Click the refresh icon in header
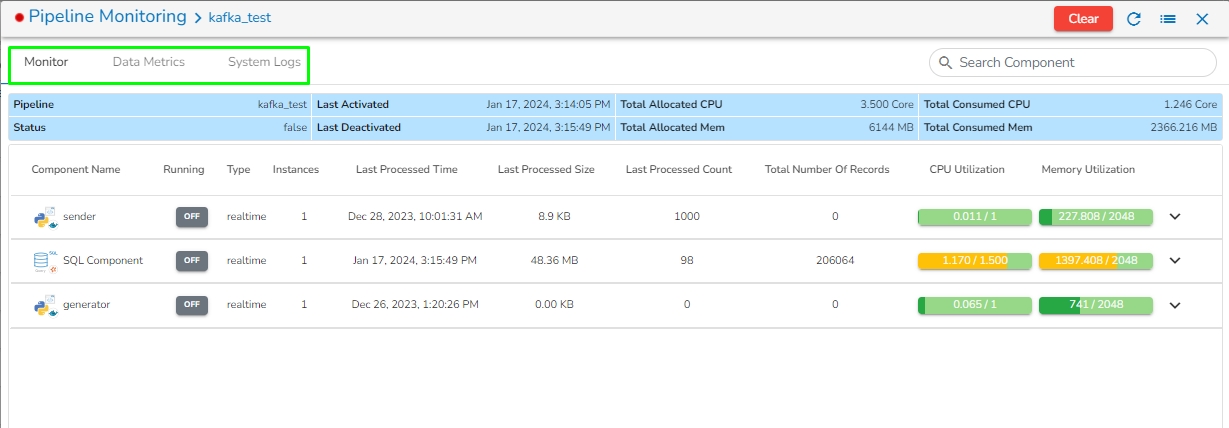The image size is (1229, 428). point(1134,19)
